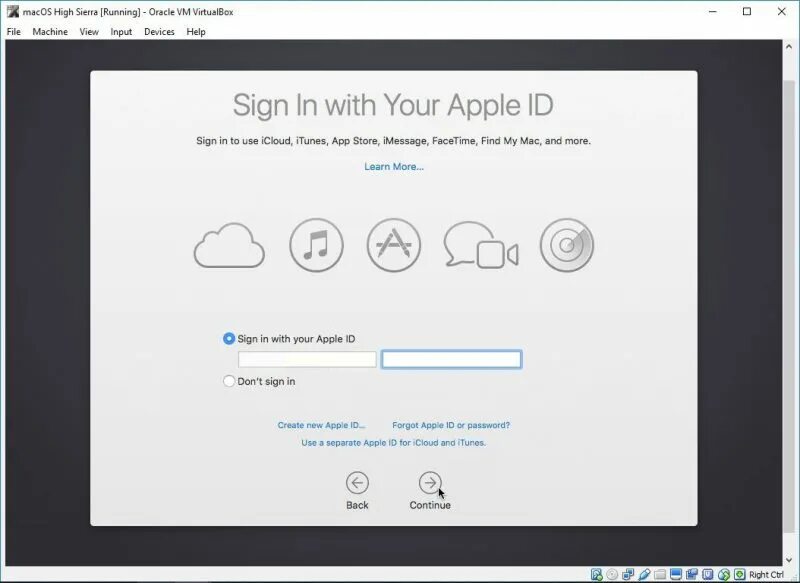Click the Create new Apple ID link

point(321,425)
